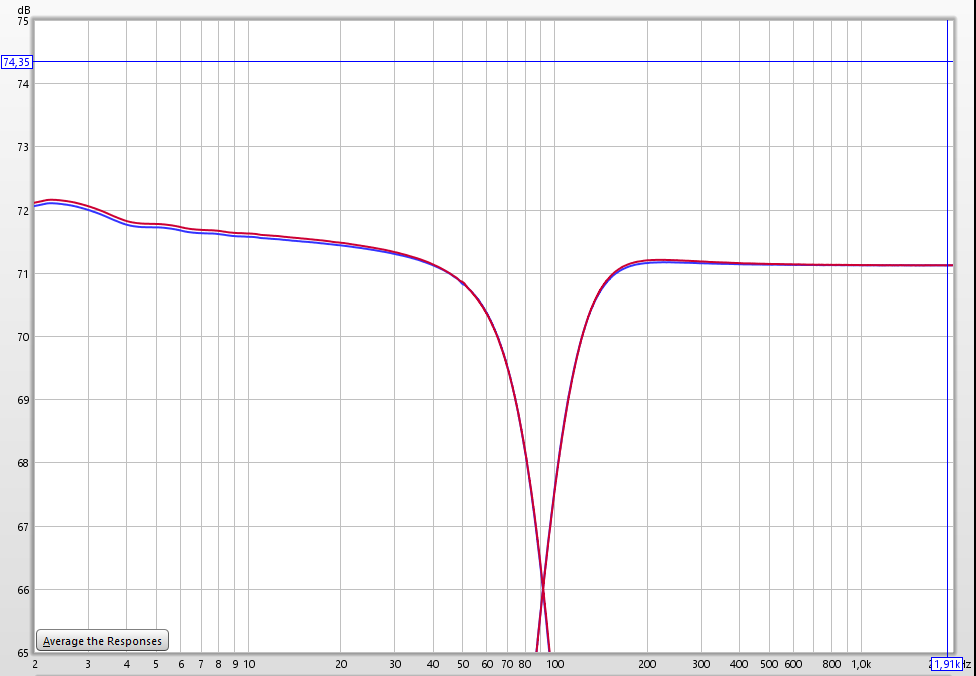Click the 73 label on the dB axis

[x=24, y=147]
